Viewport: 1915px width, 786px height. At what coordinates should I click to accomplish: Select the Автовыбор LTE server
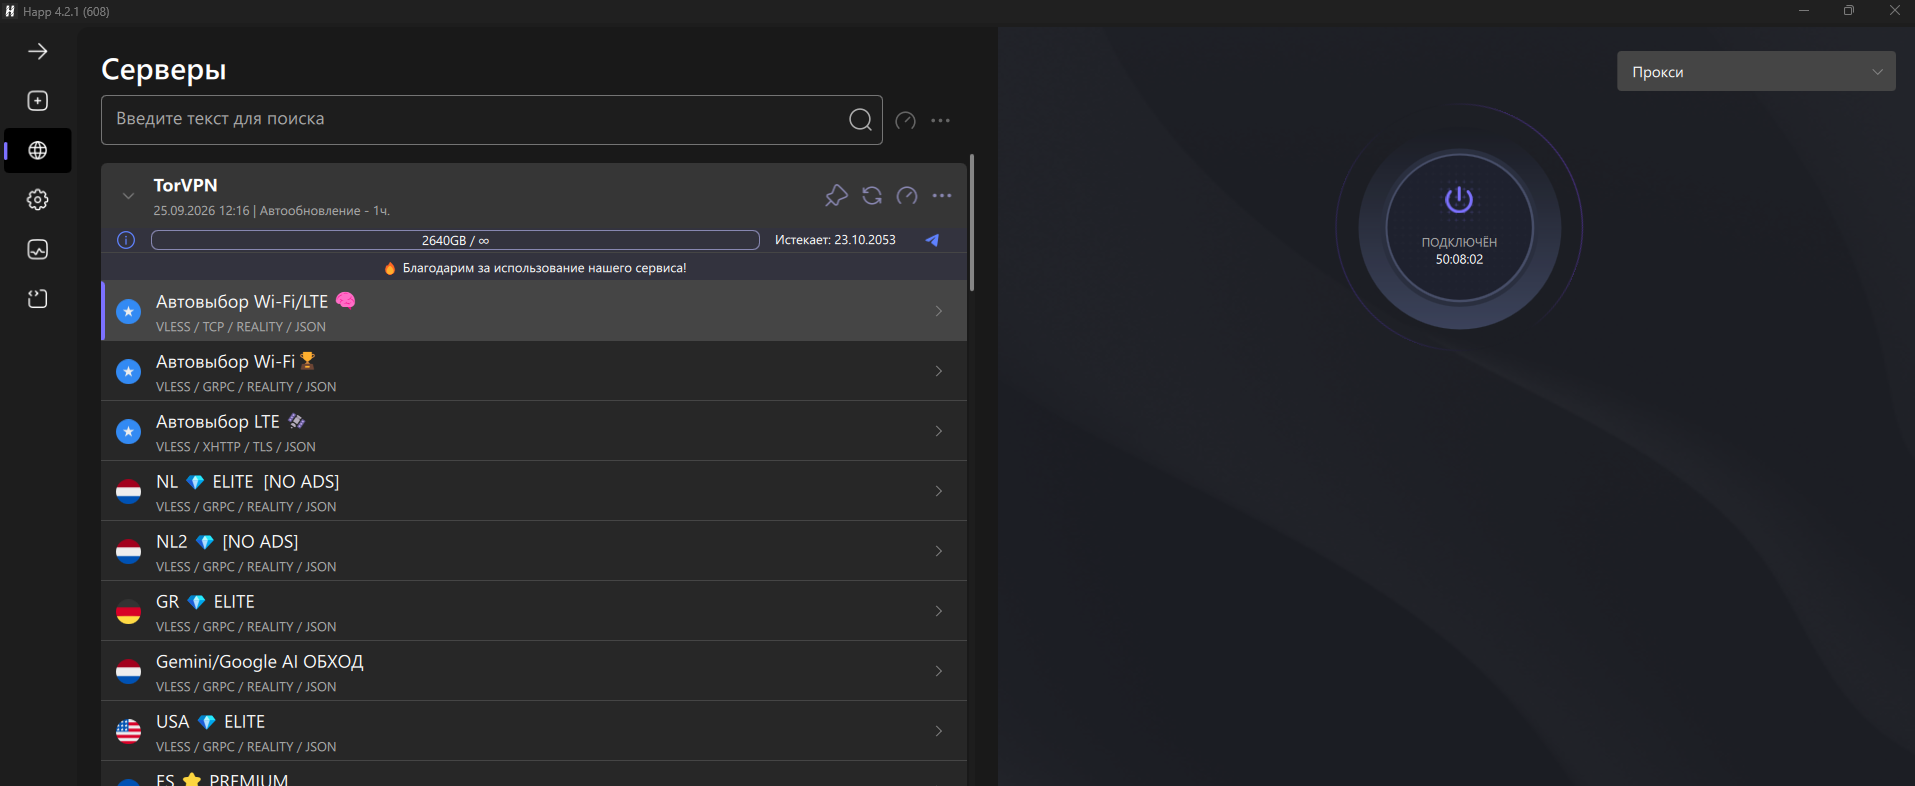(x=534, y=431)
